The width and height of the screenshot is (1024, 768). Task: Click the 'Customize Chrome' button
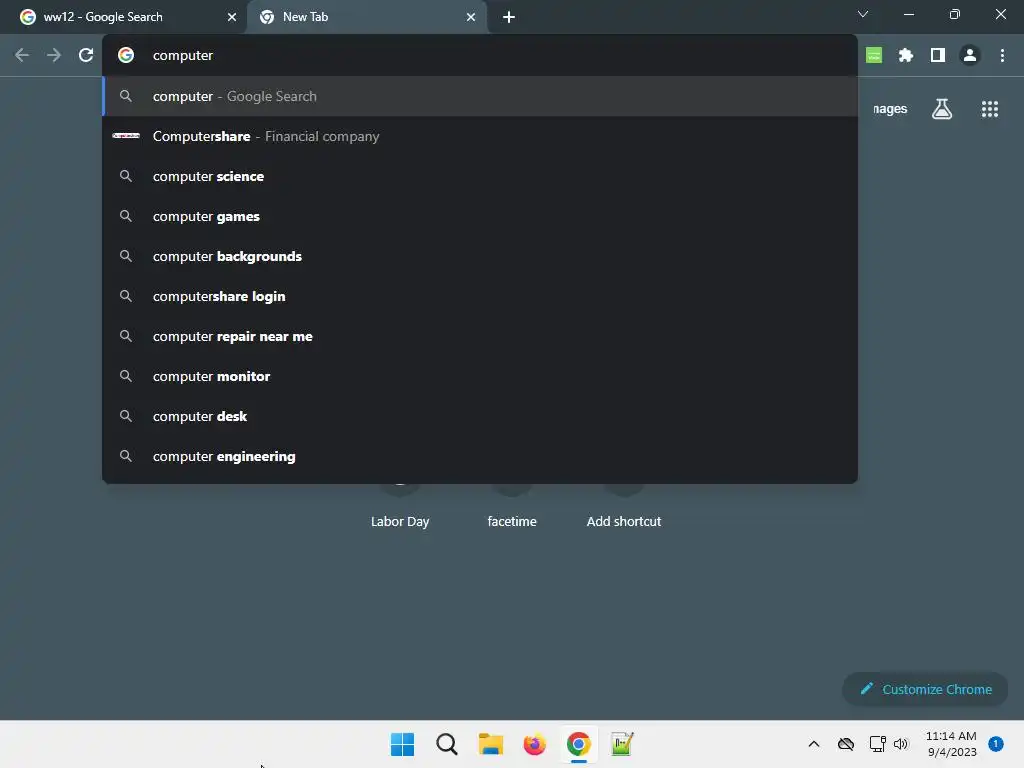tap(925, 689)
